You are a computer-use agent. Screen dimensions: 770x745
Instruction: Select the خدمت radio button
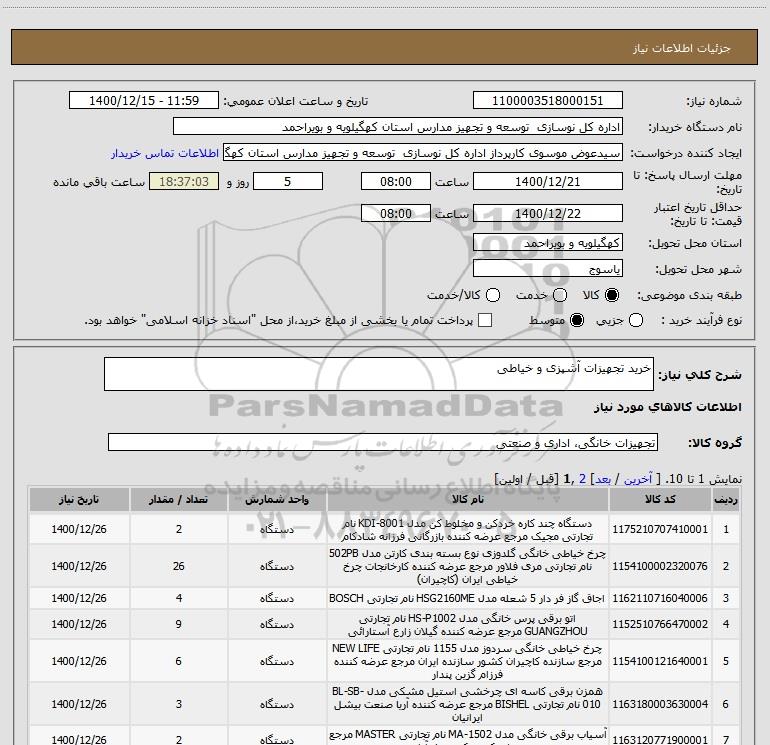tap(560, 295)
